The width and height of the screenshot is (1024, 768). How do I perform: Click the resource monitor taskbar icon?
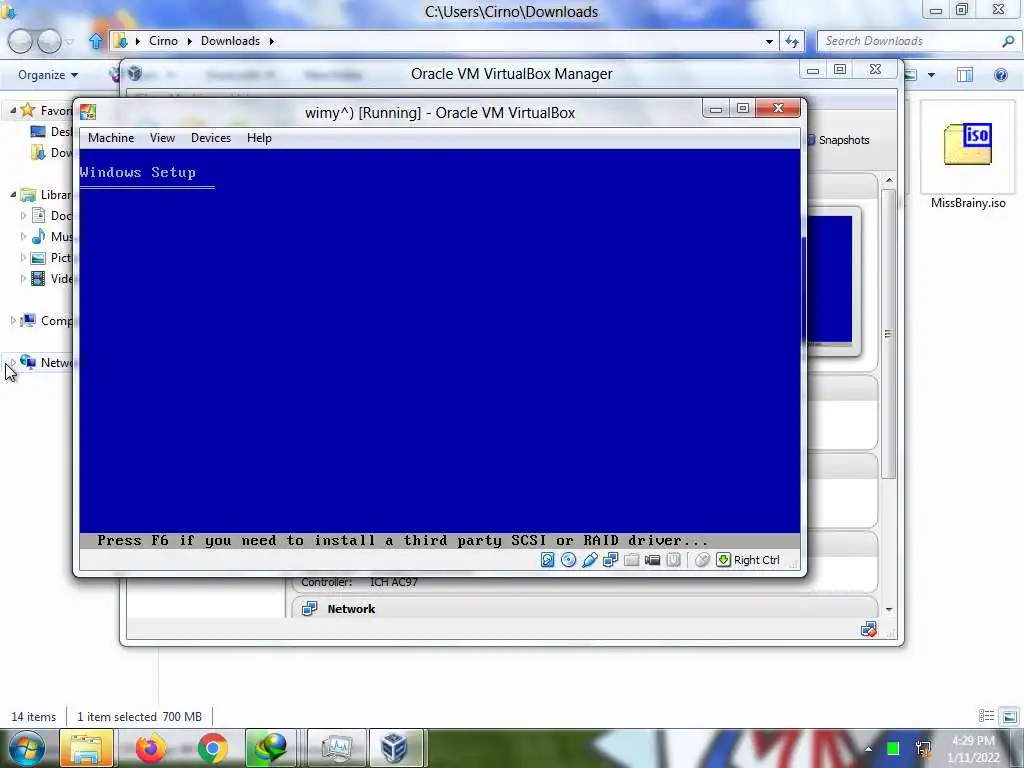[x=337, y=748]
